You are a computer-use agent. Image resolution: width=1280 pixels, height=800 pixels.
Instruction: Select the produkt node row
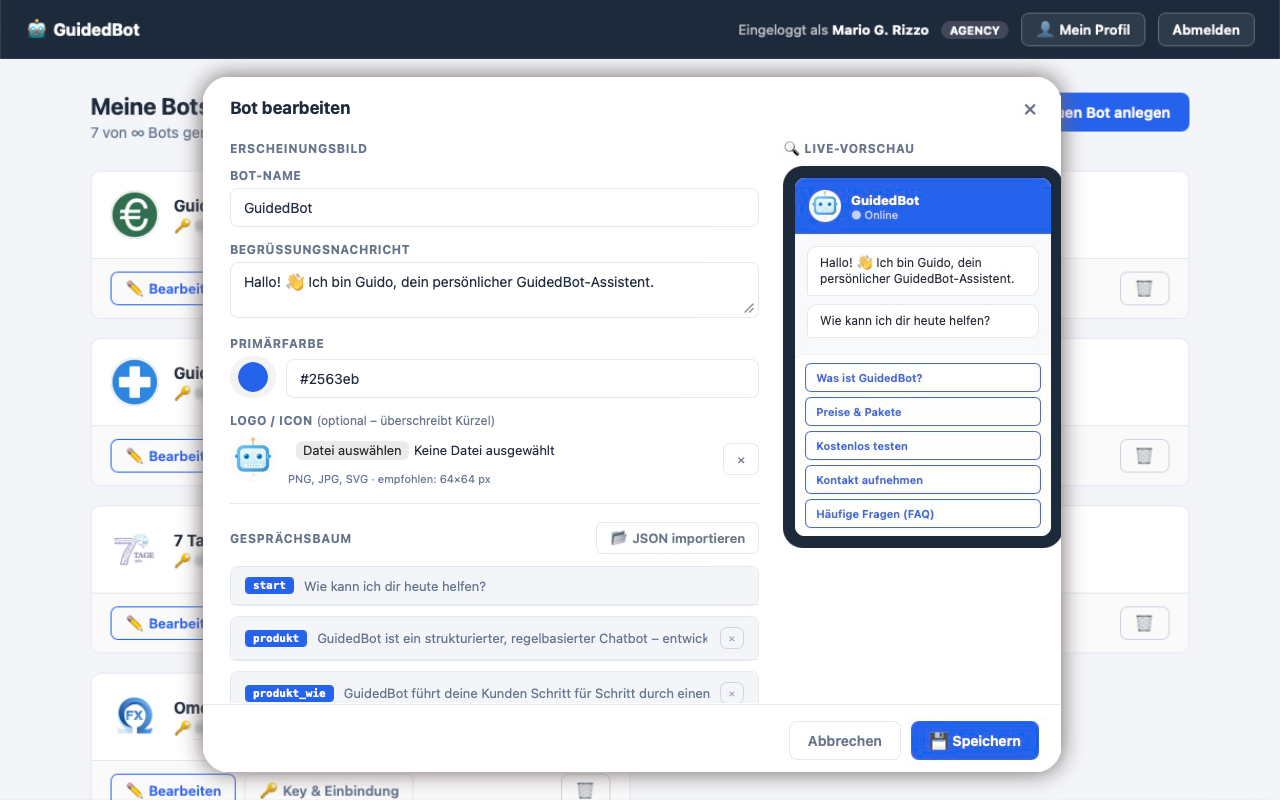(494, 638)
